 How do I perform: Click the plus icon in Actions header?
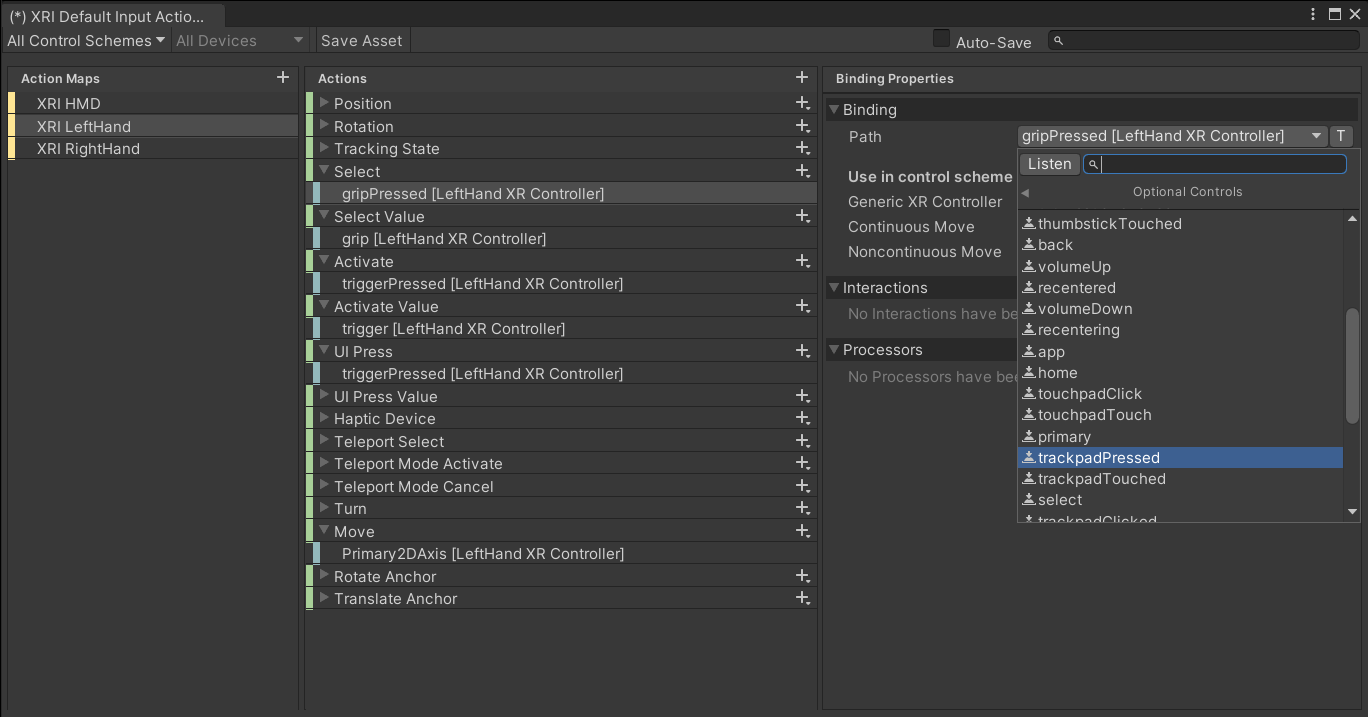(801, 78)
